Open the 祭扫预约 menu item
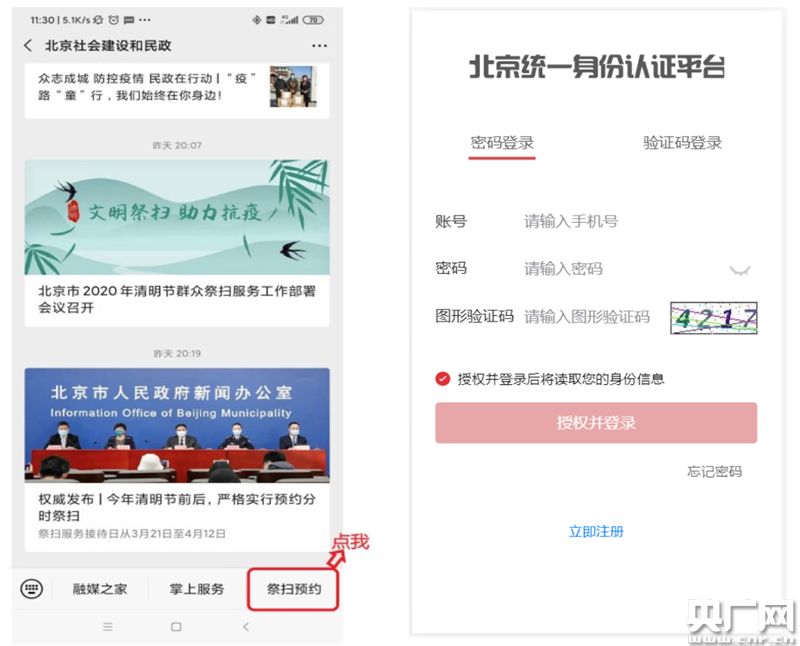800x646 pixels. pyautogui.click(x=293, y=589)
